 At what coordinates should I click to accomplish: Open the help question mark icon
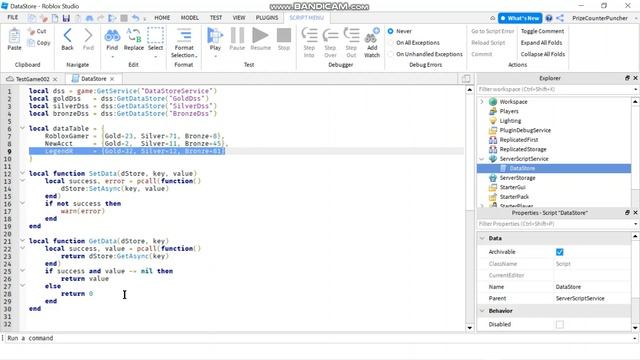pos(549,18)
